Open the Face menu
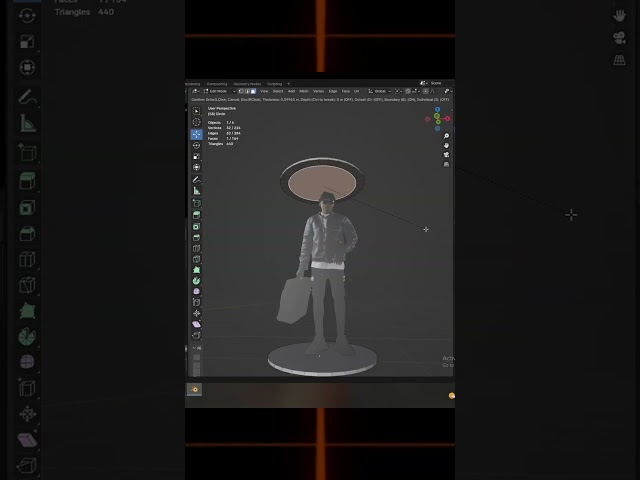 346,91
